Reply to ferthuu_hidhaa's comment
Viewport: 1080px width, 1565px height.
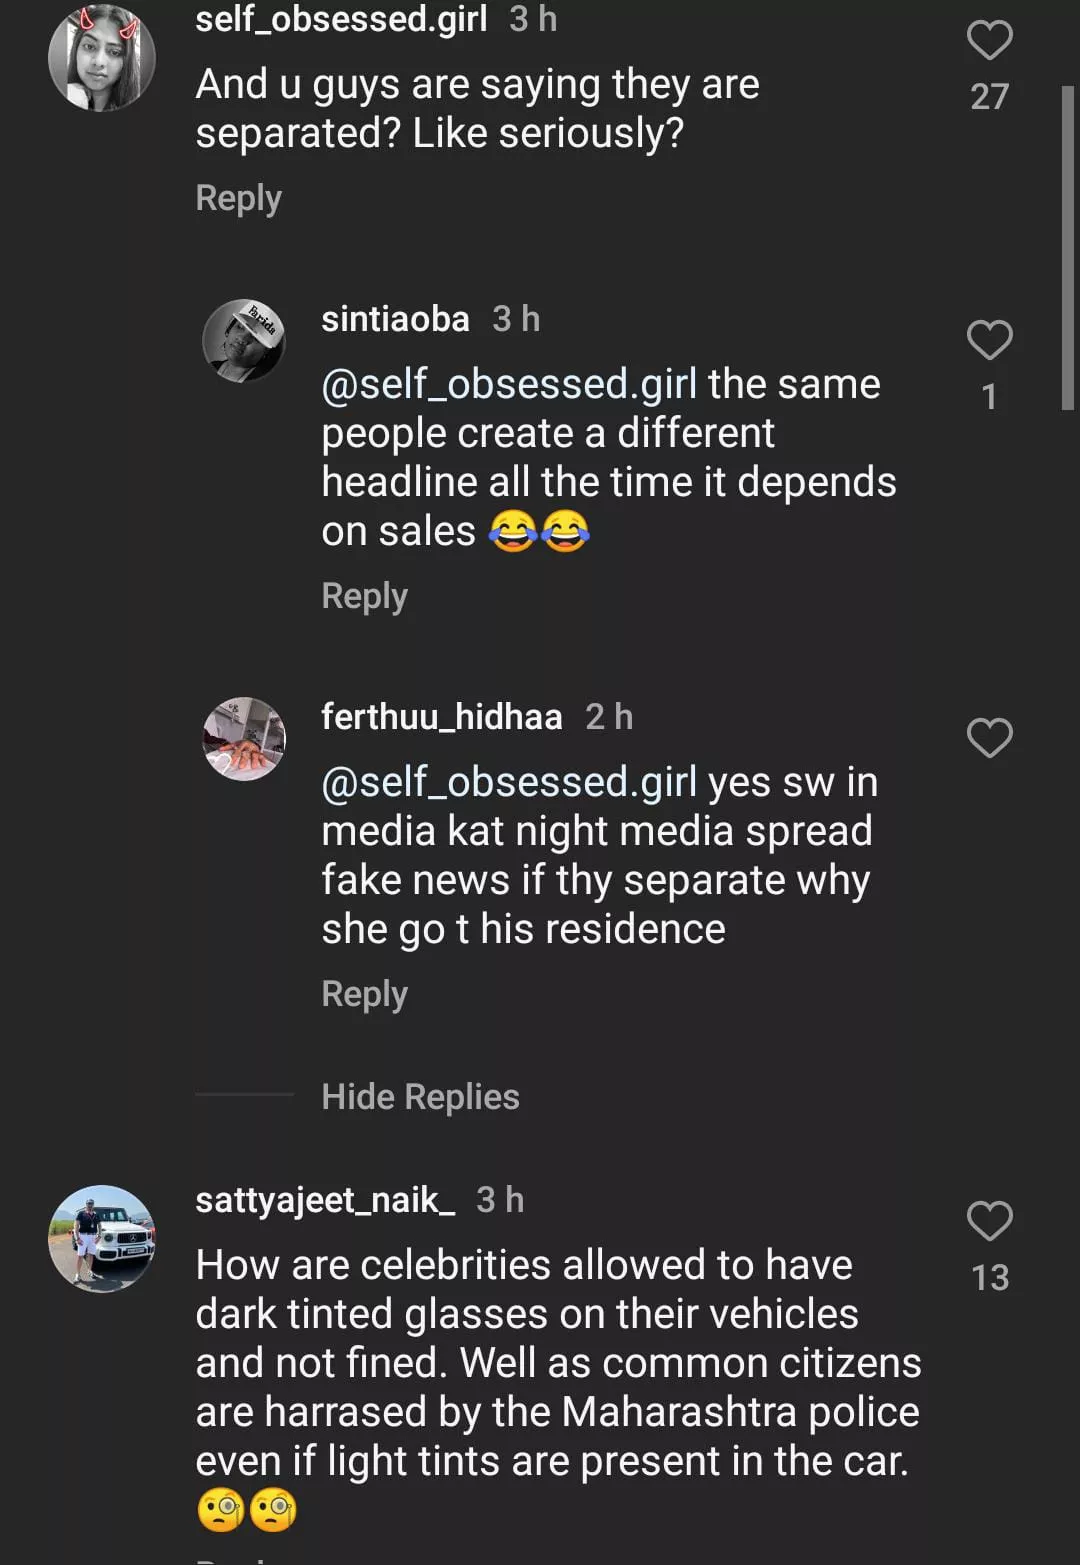(x=364, y=994)
